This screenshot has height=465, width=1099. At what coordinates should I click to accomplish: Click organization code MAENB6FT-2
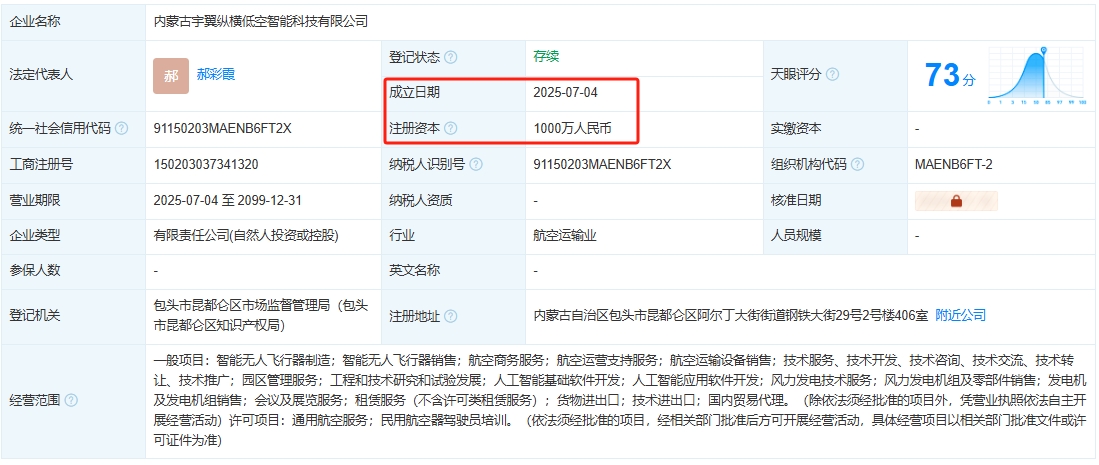953,165
